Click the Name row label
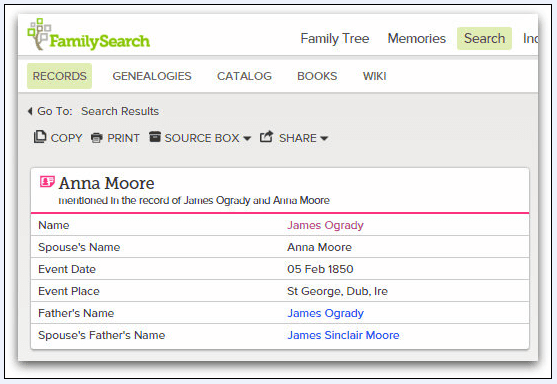The width and height of the screenshot is (557, 384). tap(54, 225)
